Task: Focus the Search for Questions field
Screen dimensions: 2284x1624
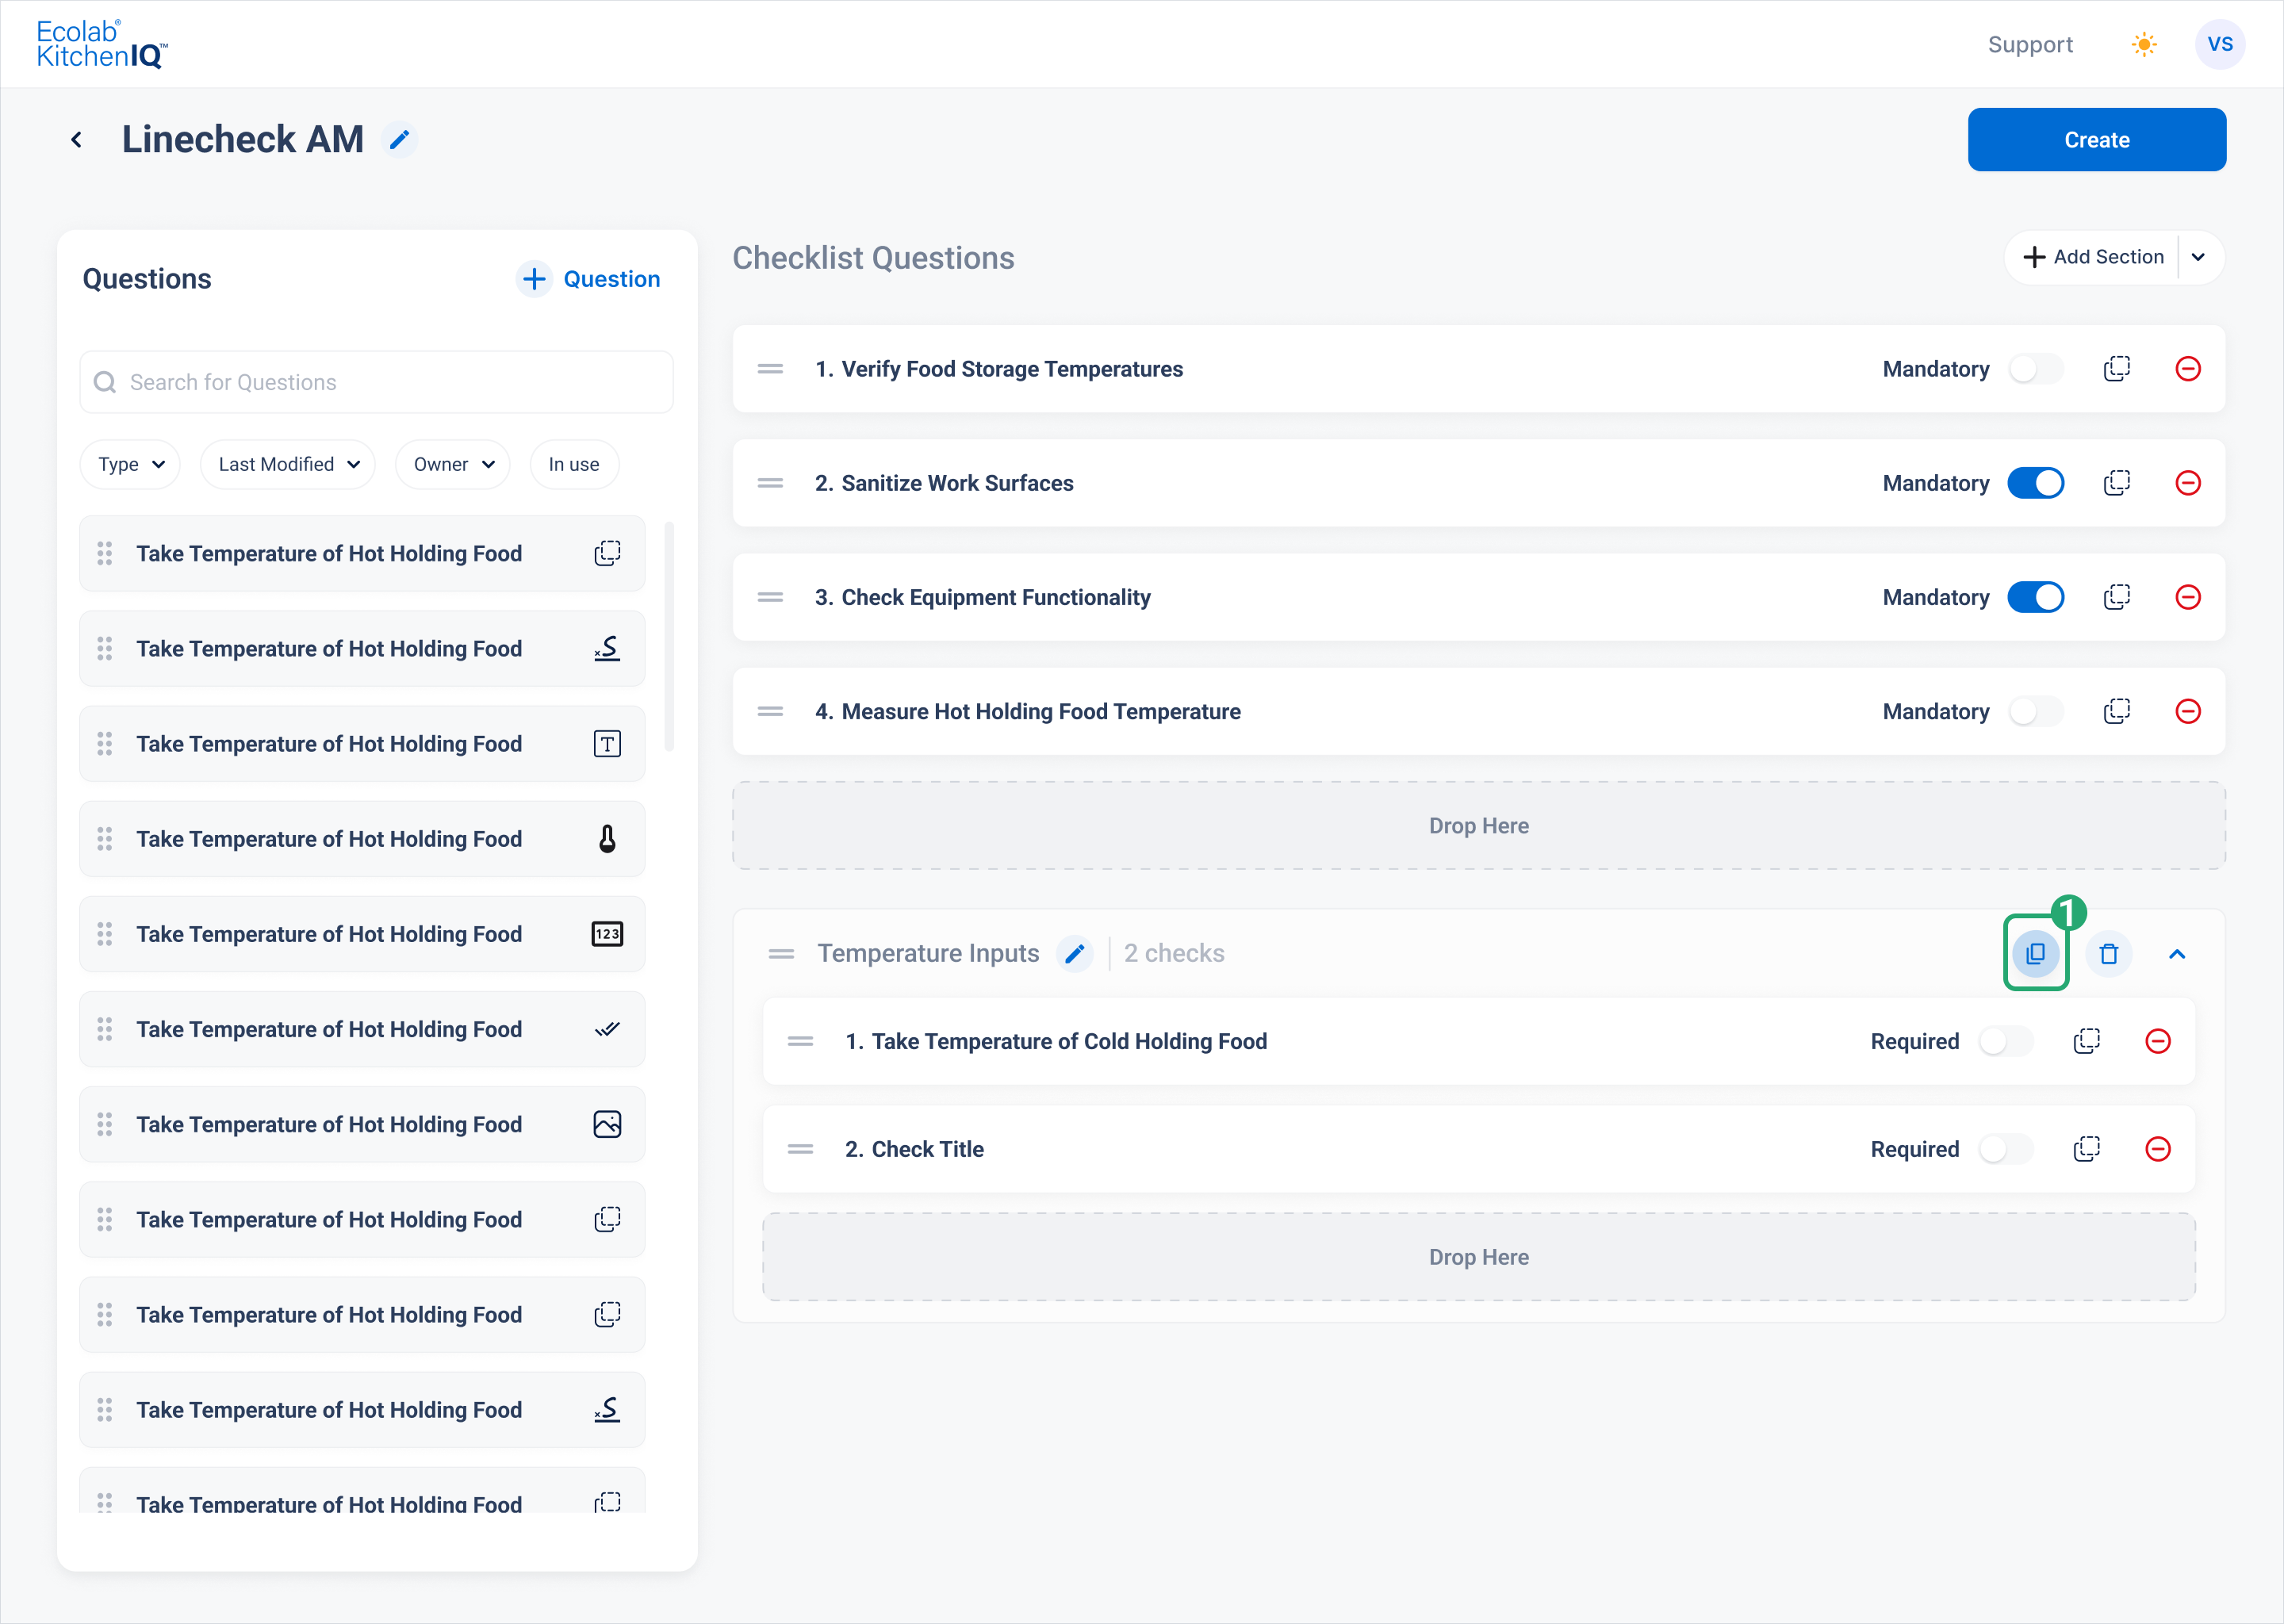Action: coord(376,382)
